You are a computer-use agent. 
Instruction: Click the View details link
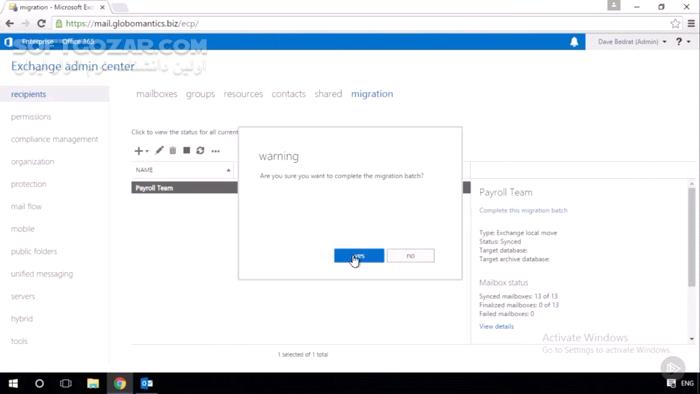point(496,327)
